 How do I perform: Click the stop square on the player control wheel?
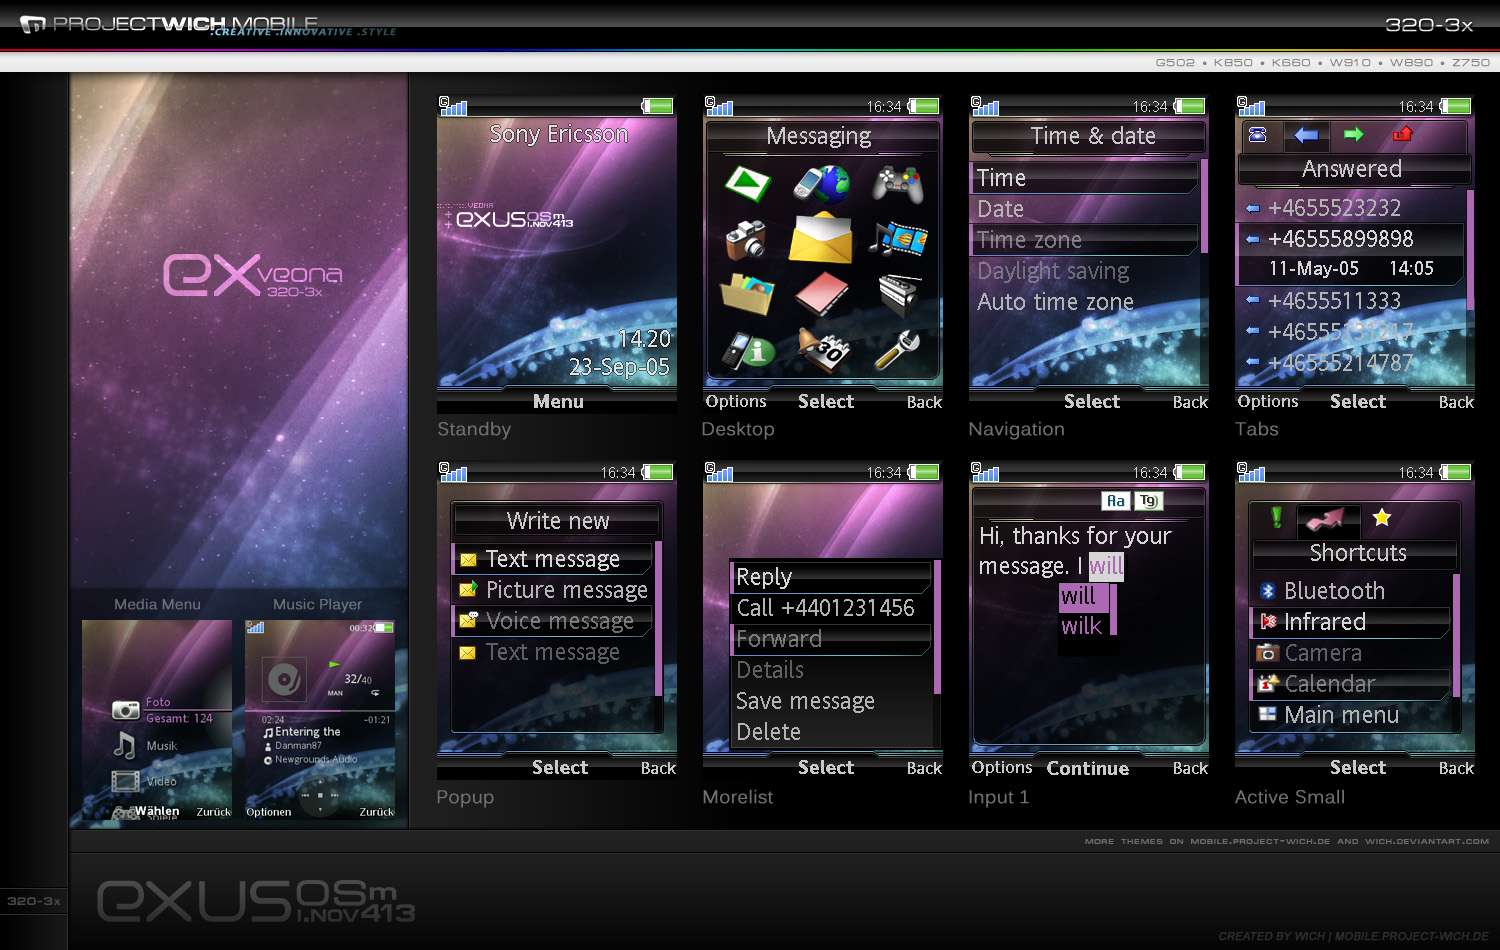[x=320, y=796]
